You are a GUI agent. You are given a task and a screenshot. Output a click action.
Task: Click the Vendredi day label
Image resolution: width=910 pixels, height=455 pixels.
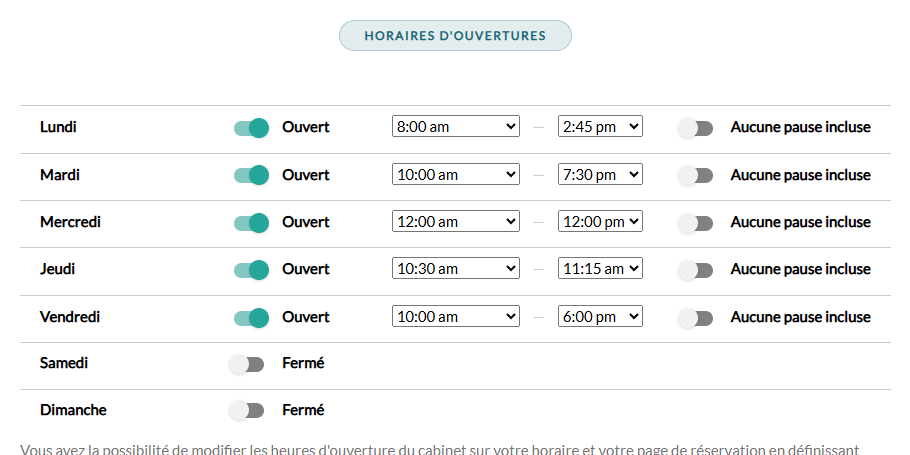click(x=70, y=317)
